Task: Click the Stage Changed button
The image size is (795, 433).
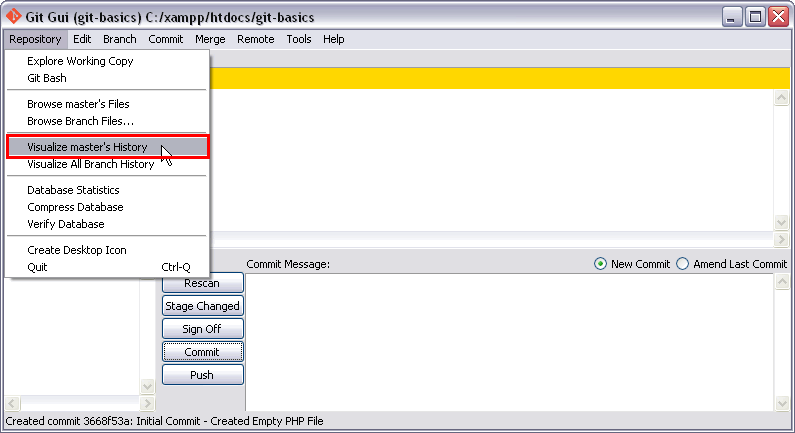Action: click(x=202, y=306)
